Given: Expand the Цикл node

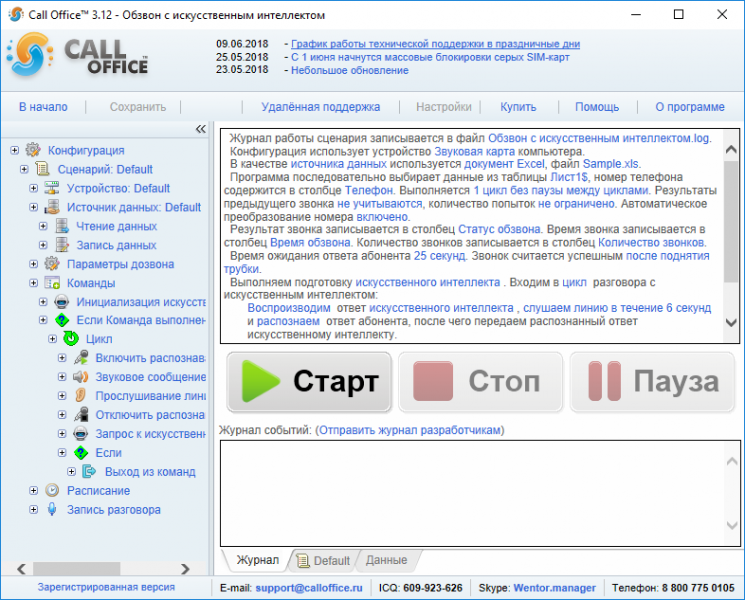Looking at the screenshot, I should 53,339.
